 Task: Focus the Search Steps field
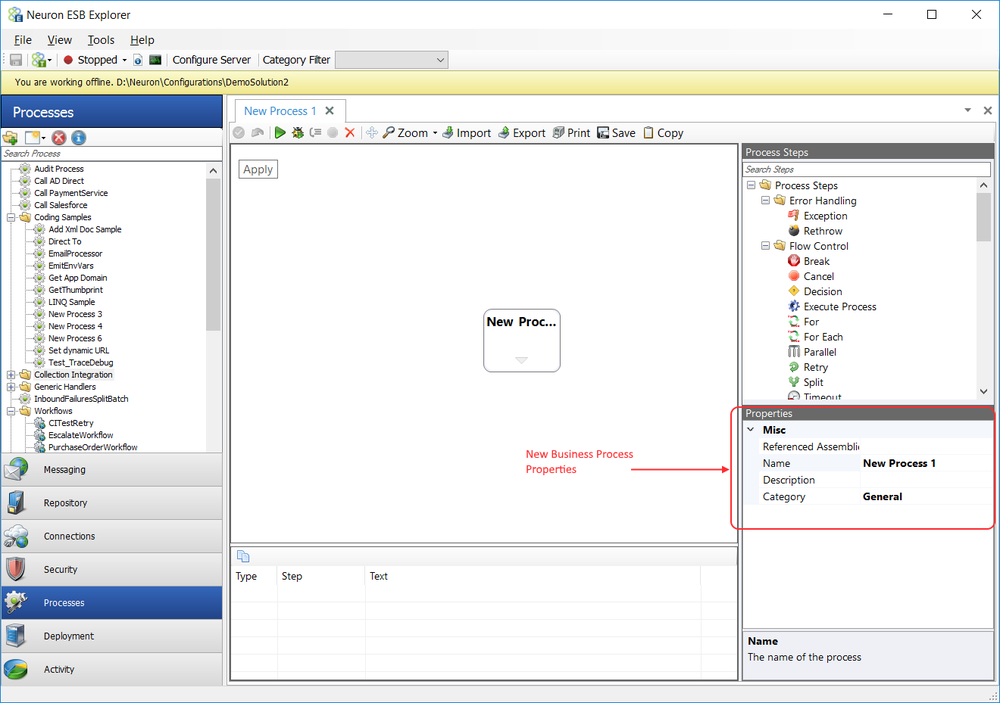867,170
